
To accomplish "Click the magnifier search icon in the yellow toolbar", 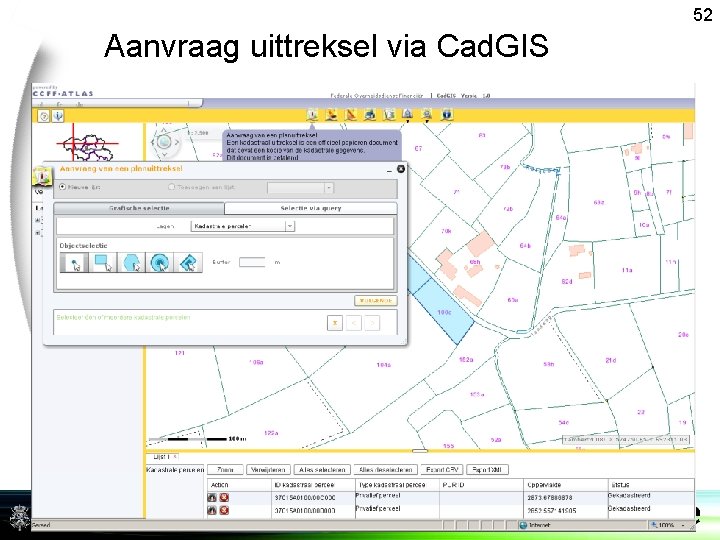I will [x=427, y=114].
